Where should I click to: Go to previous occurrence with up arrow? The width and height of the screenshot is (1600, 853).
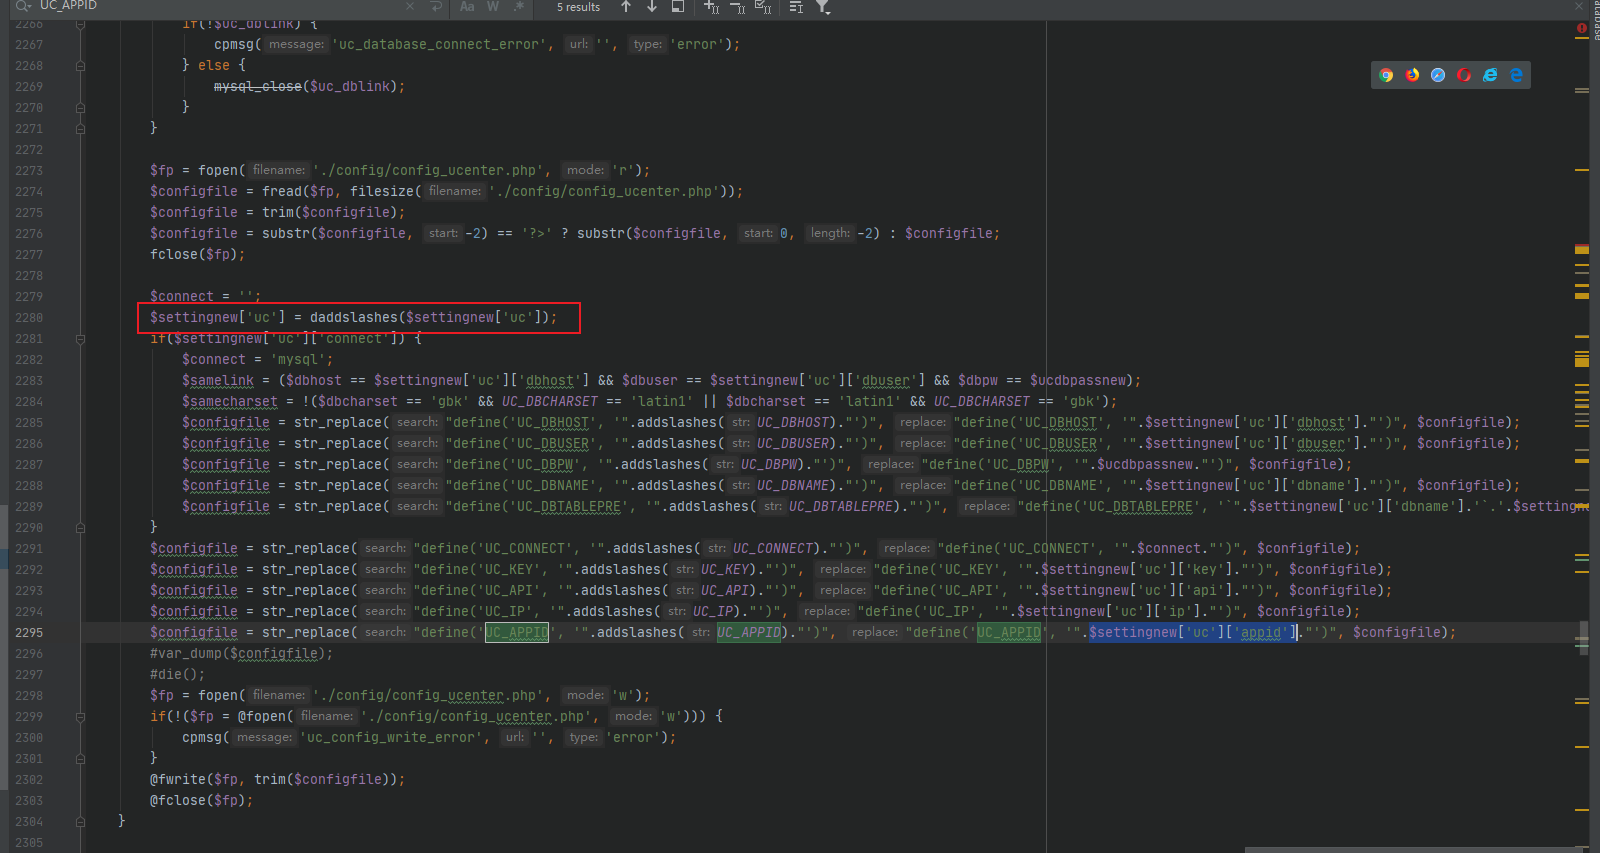tap(626, 6)
